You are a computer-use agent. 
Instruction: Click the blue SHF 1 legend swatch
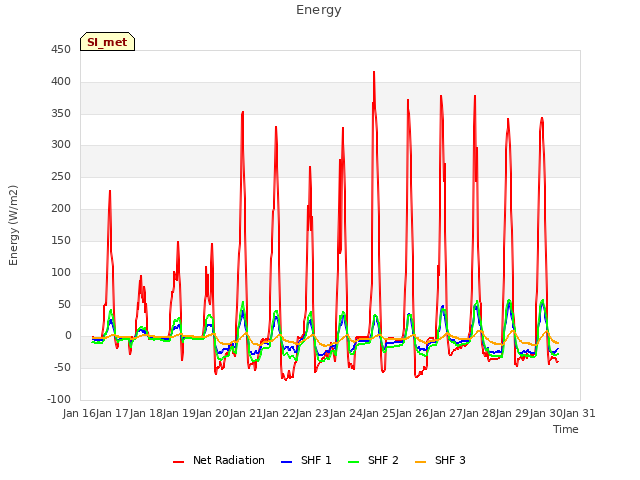[287, 462]
